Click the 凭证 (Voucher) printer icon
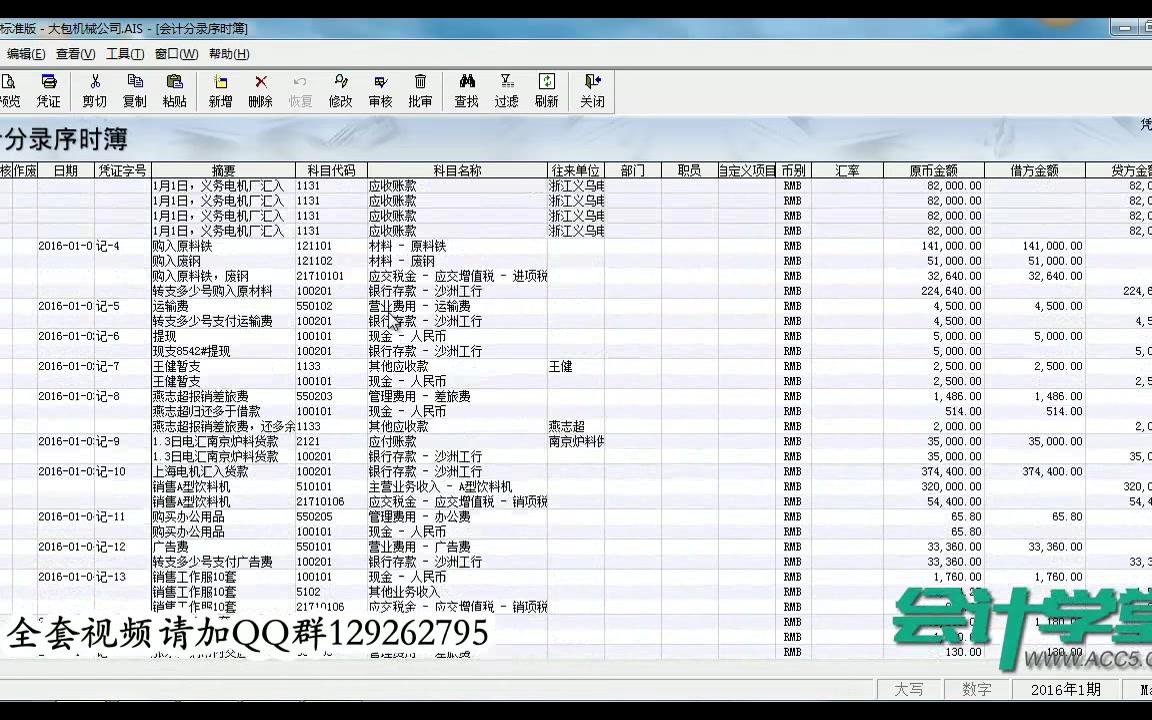The width and height of the screenshot is (1152, 720). [48, 90]
